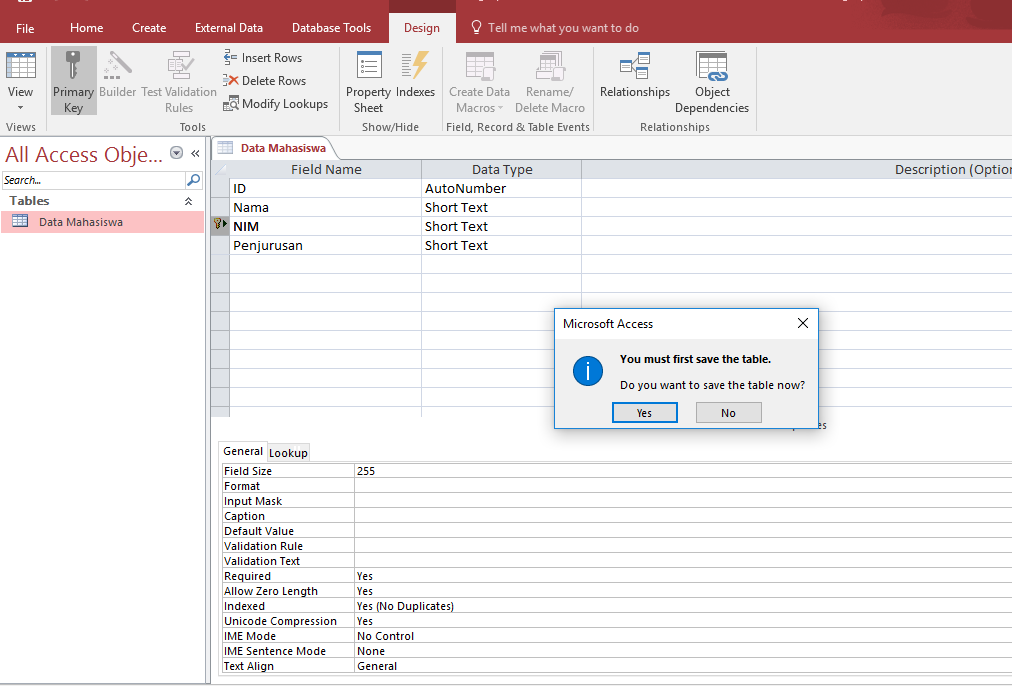
Task: Toggle the Property Sheet pane
Action: 369,81
